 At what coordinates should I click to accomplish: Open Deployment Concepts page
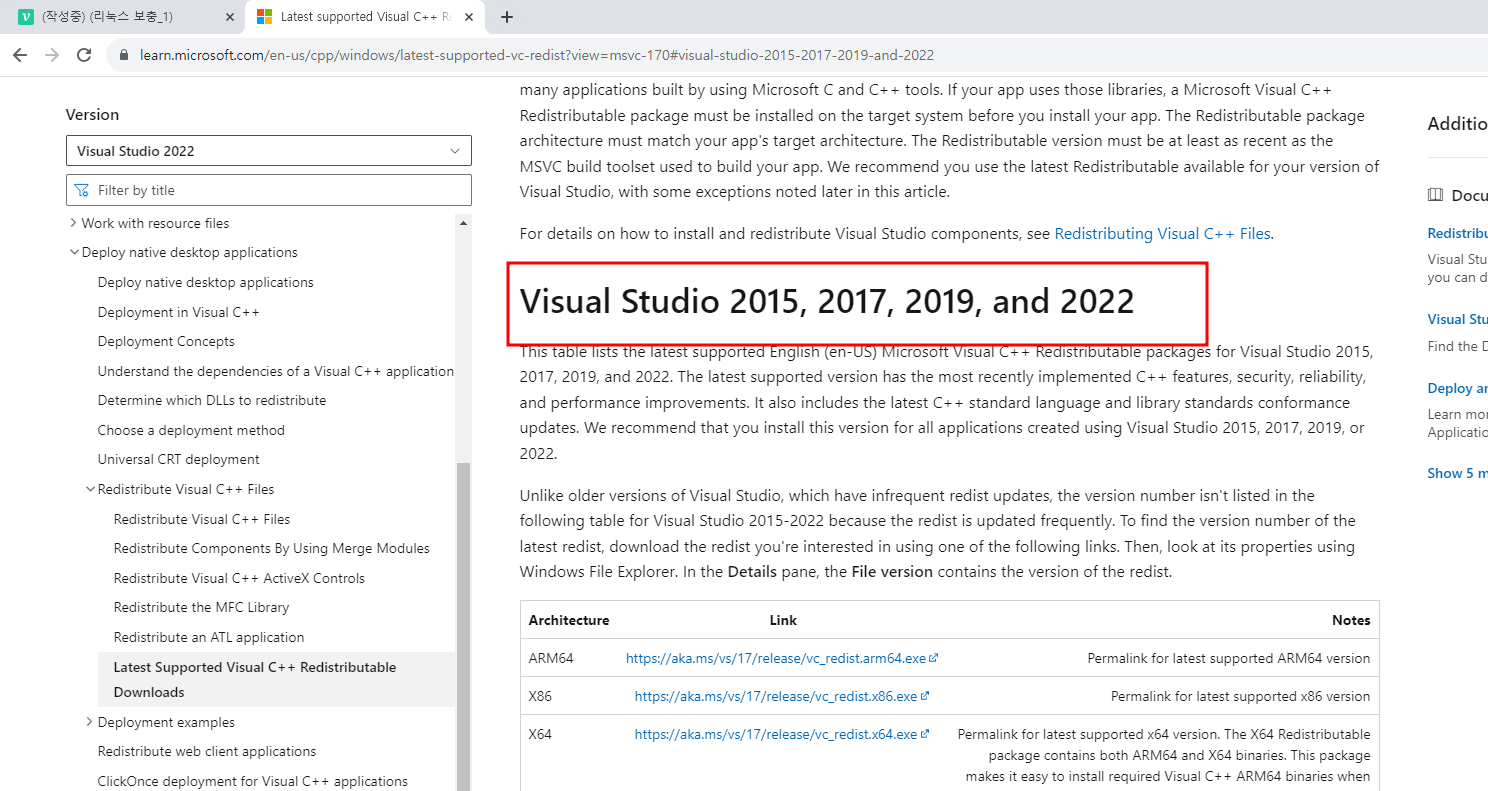(x=166, y=341)
